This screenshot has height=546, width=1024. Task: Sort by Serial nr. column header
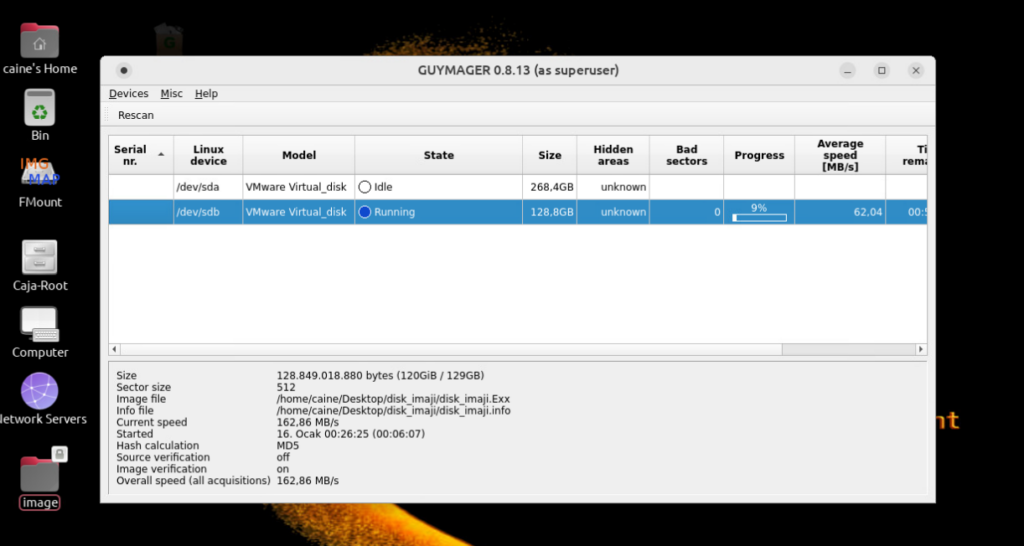click(x=141, y=155)
